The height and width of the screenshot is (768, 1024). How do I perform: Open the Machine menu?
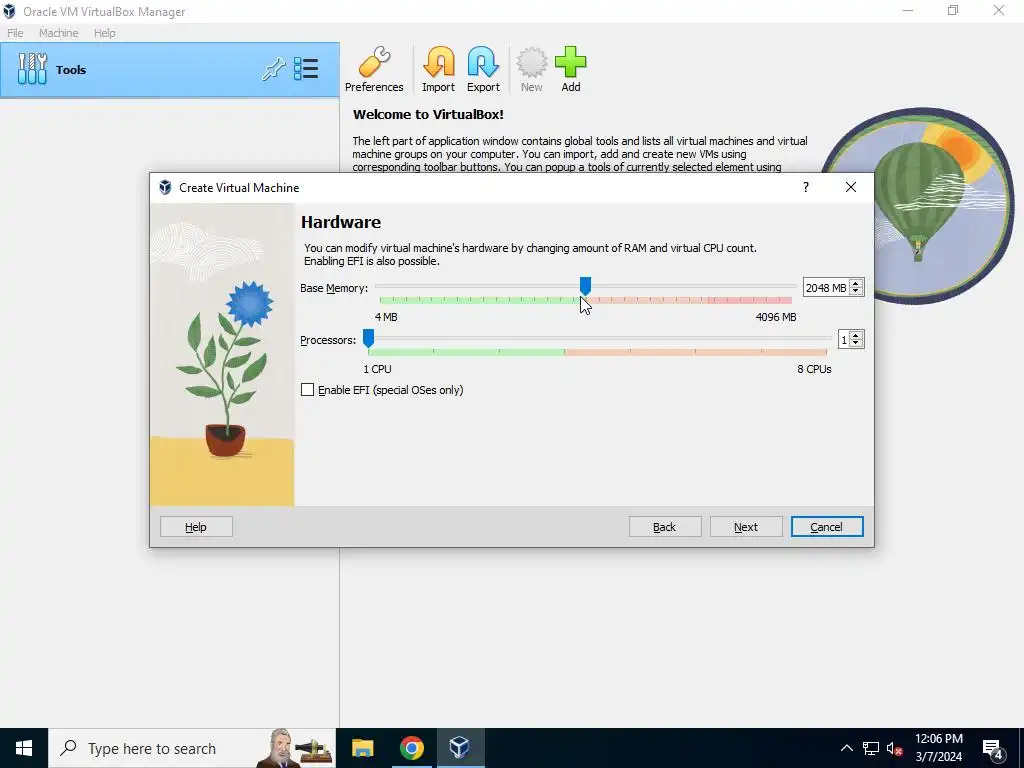[58, 33]
